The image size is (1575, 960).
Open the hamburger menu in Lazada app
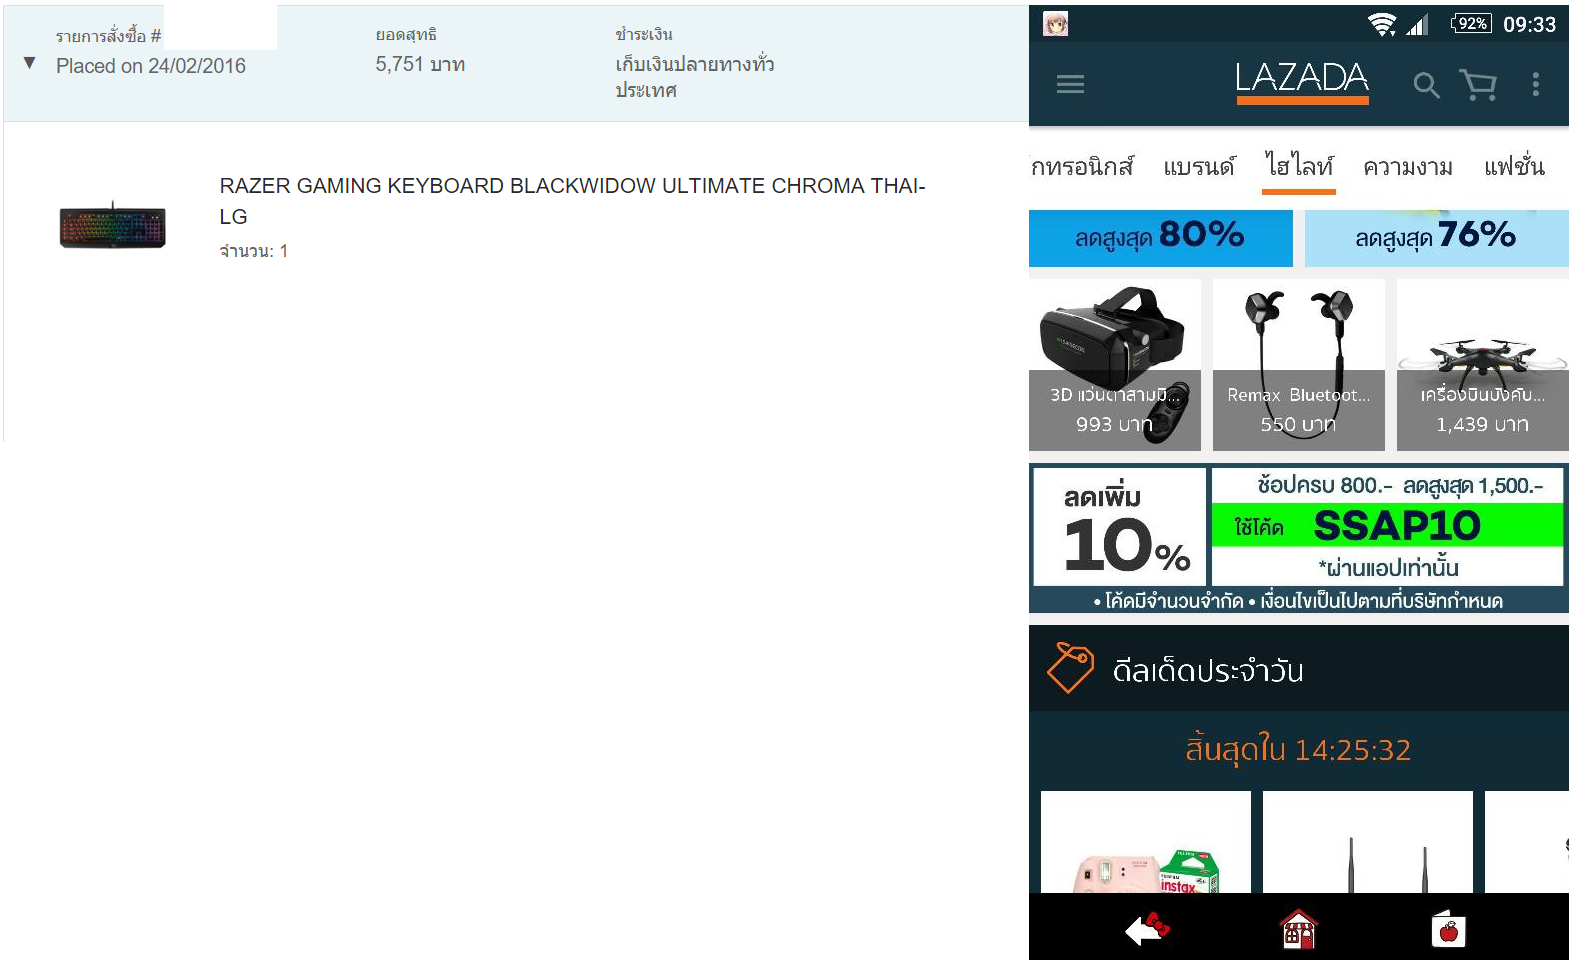[x=1070, y=84]
